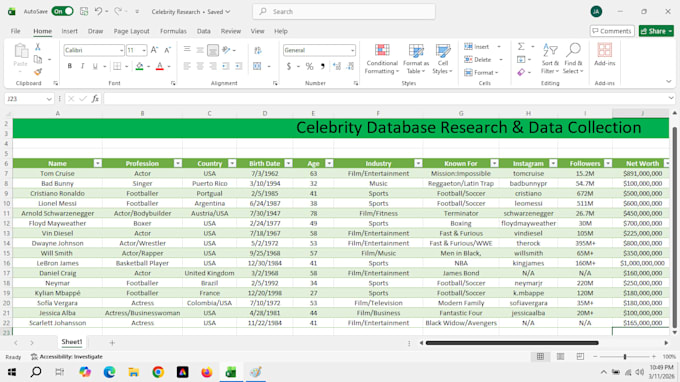This screenshot has width=680, height=382.
Task: Open the General number format dropdown
Action: pos(352,50)
